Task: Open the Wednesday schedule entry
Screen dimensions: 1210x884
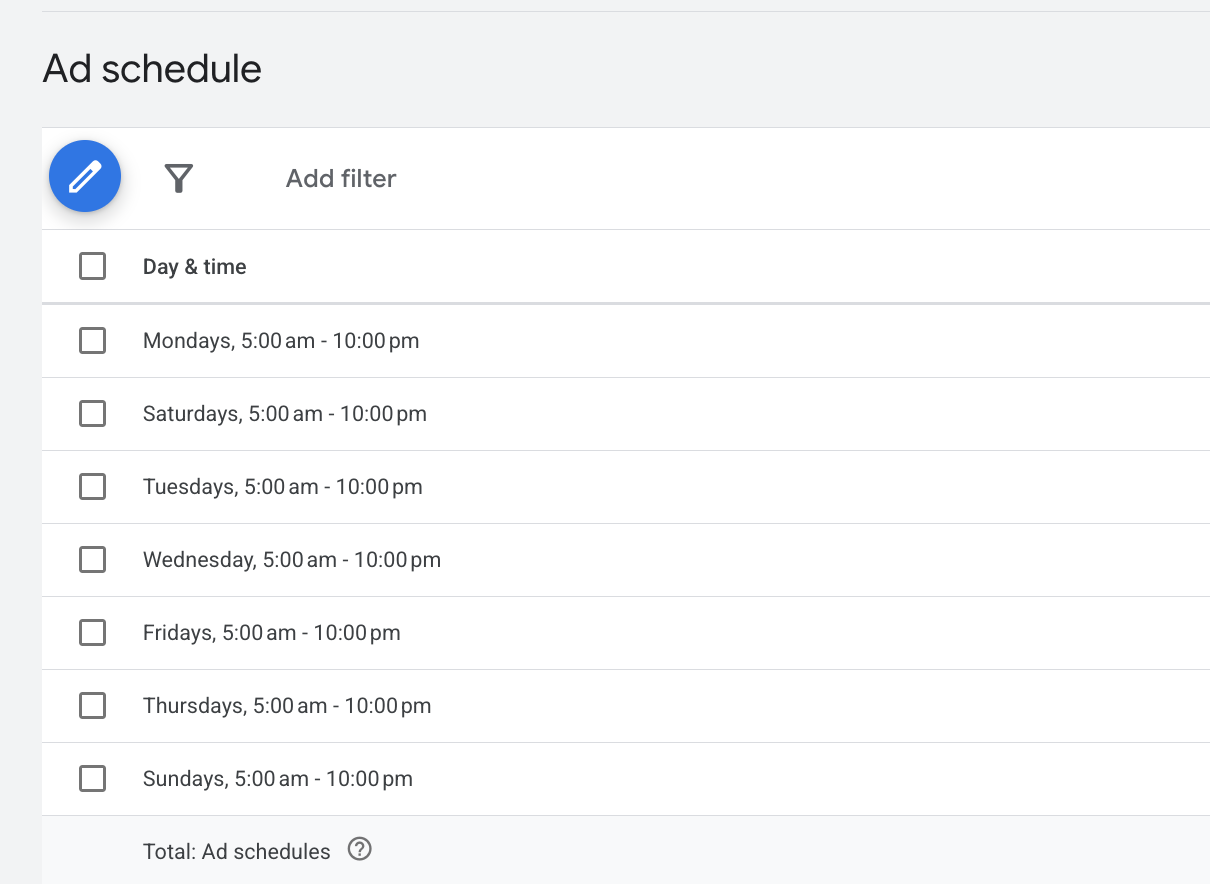Action: 291,559
